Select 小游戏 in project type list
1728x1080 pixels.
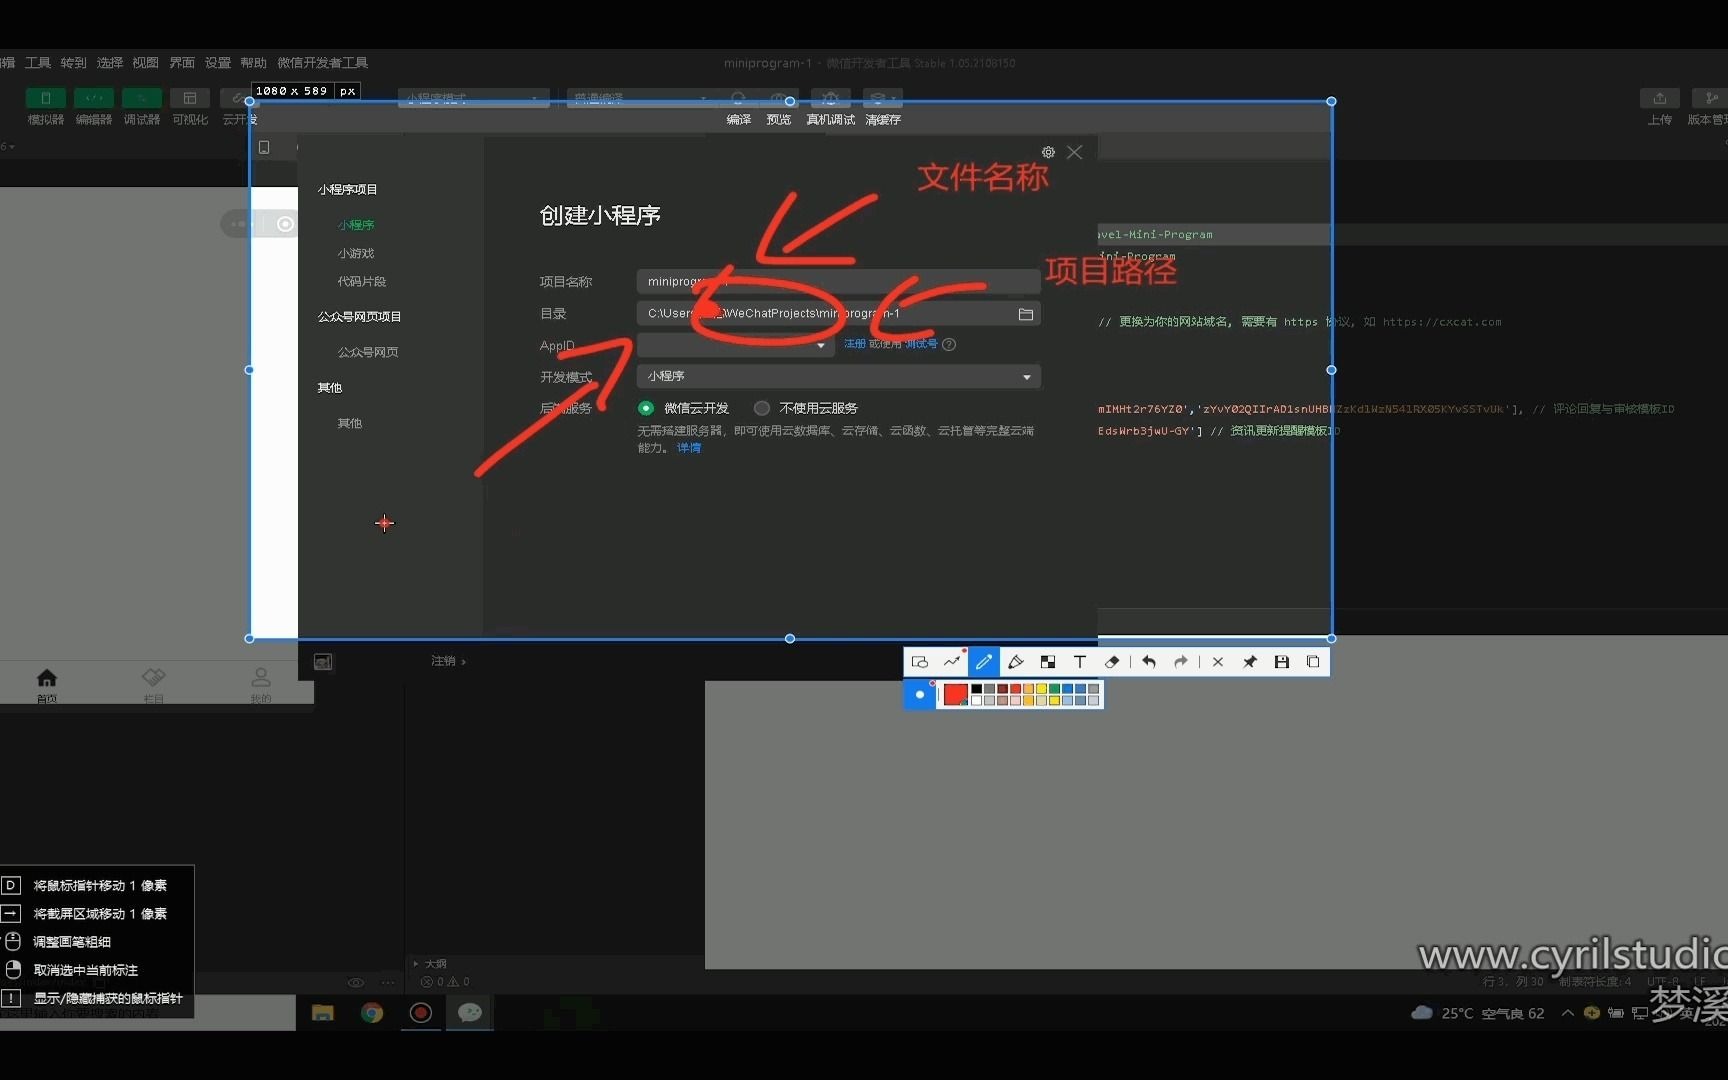coord(356,253)
